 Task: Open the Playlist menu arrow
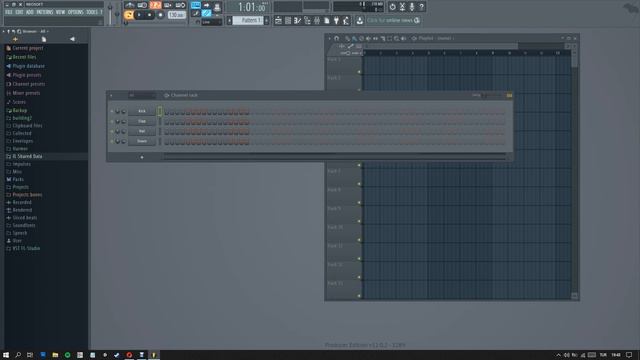tap(329, 38)
